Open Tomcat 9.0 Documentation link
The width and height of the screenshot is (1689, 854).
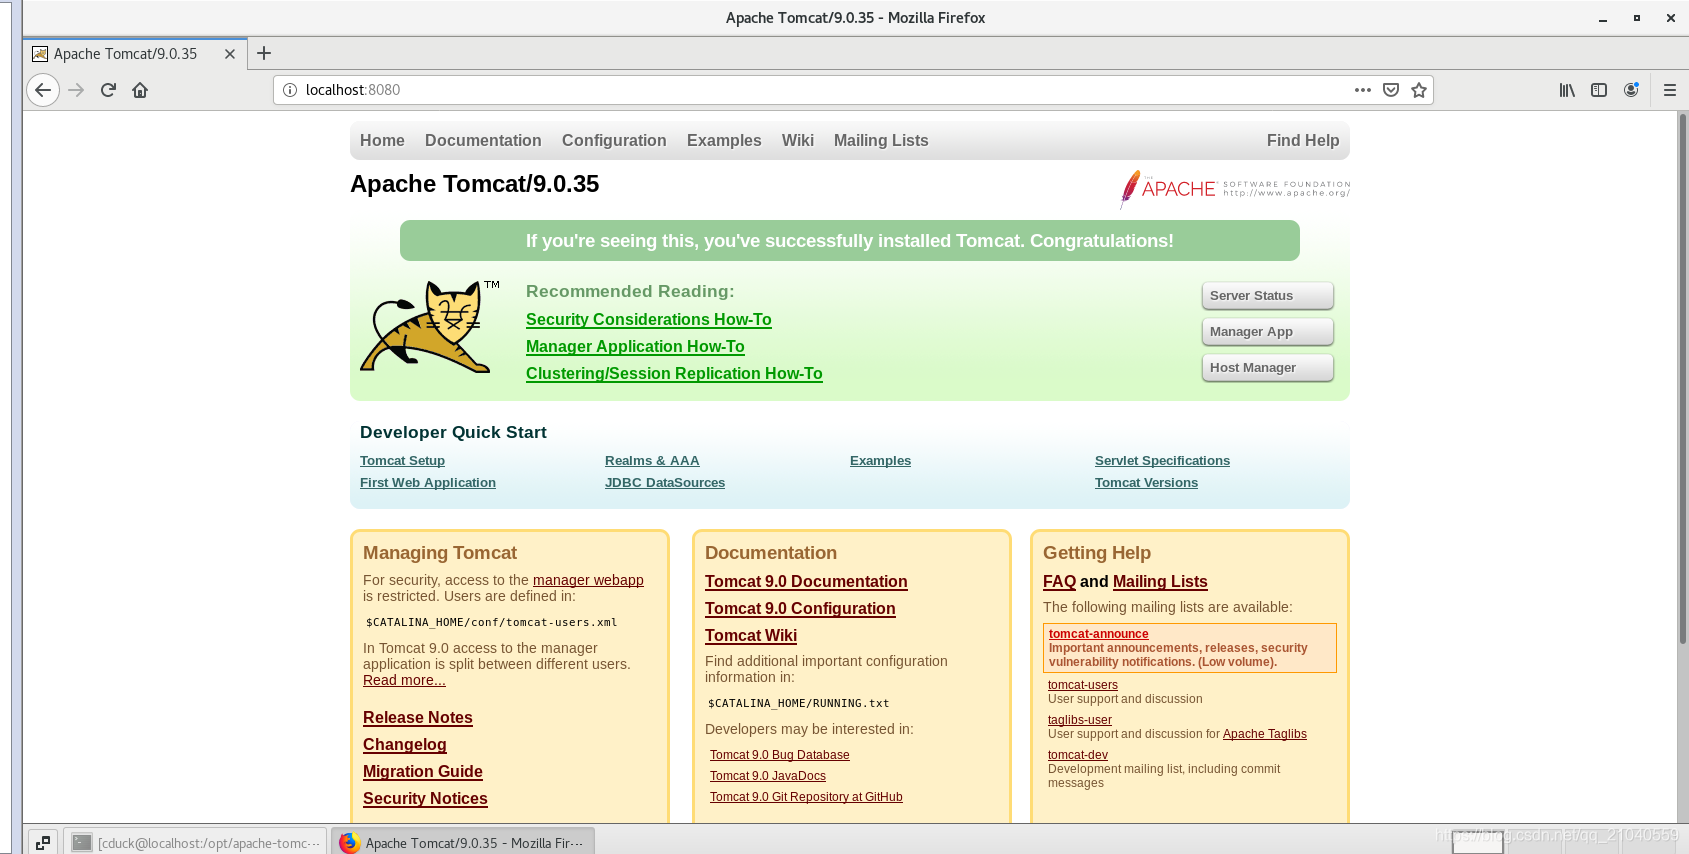(x=806, y=582)
